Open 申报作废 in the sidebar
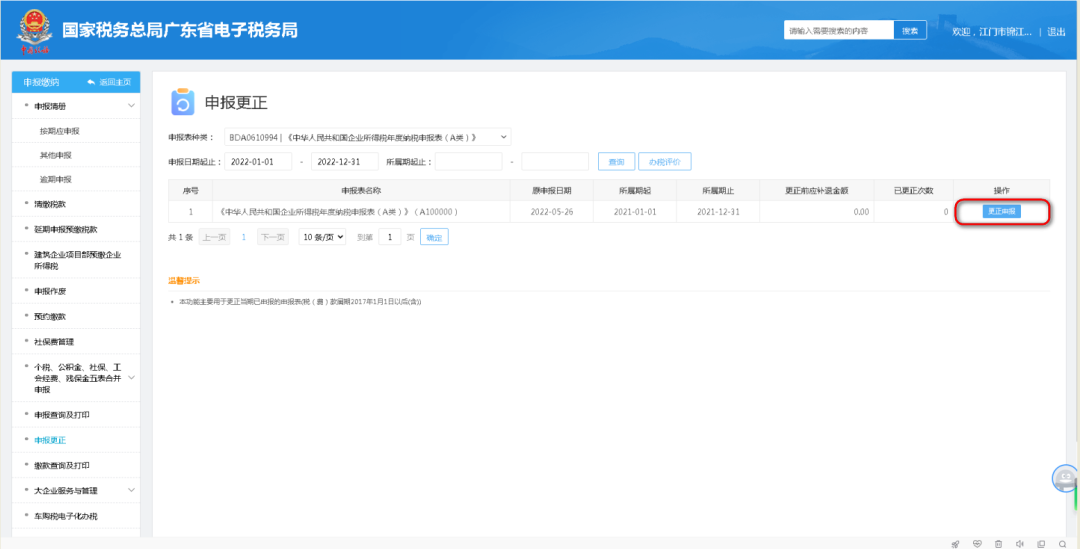Viewport: 1080px width, 549px height. tap(50, 291)
